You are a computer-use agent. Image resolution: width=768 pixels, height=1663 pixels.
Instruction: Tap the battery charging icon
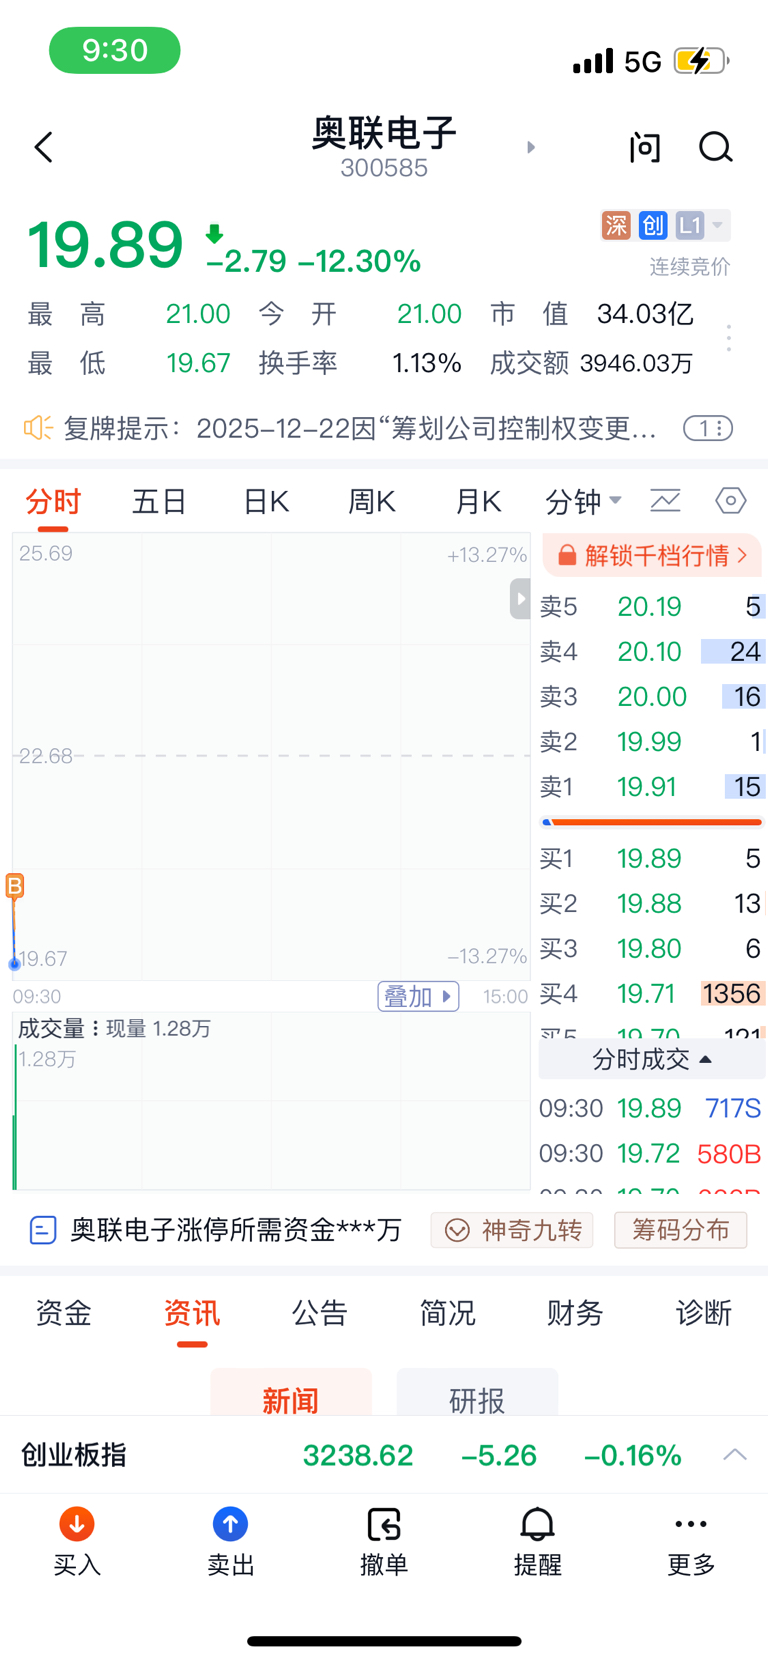[701, 61]
